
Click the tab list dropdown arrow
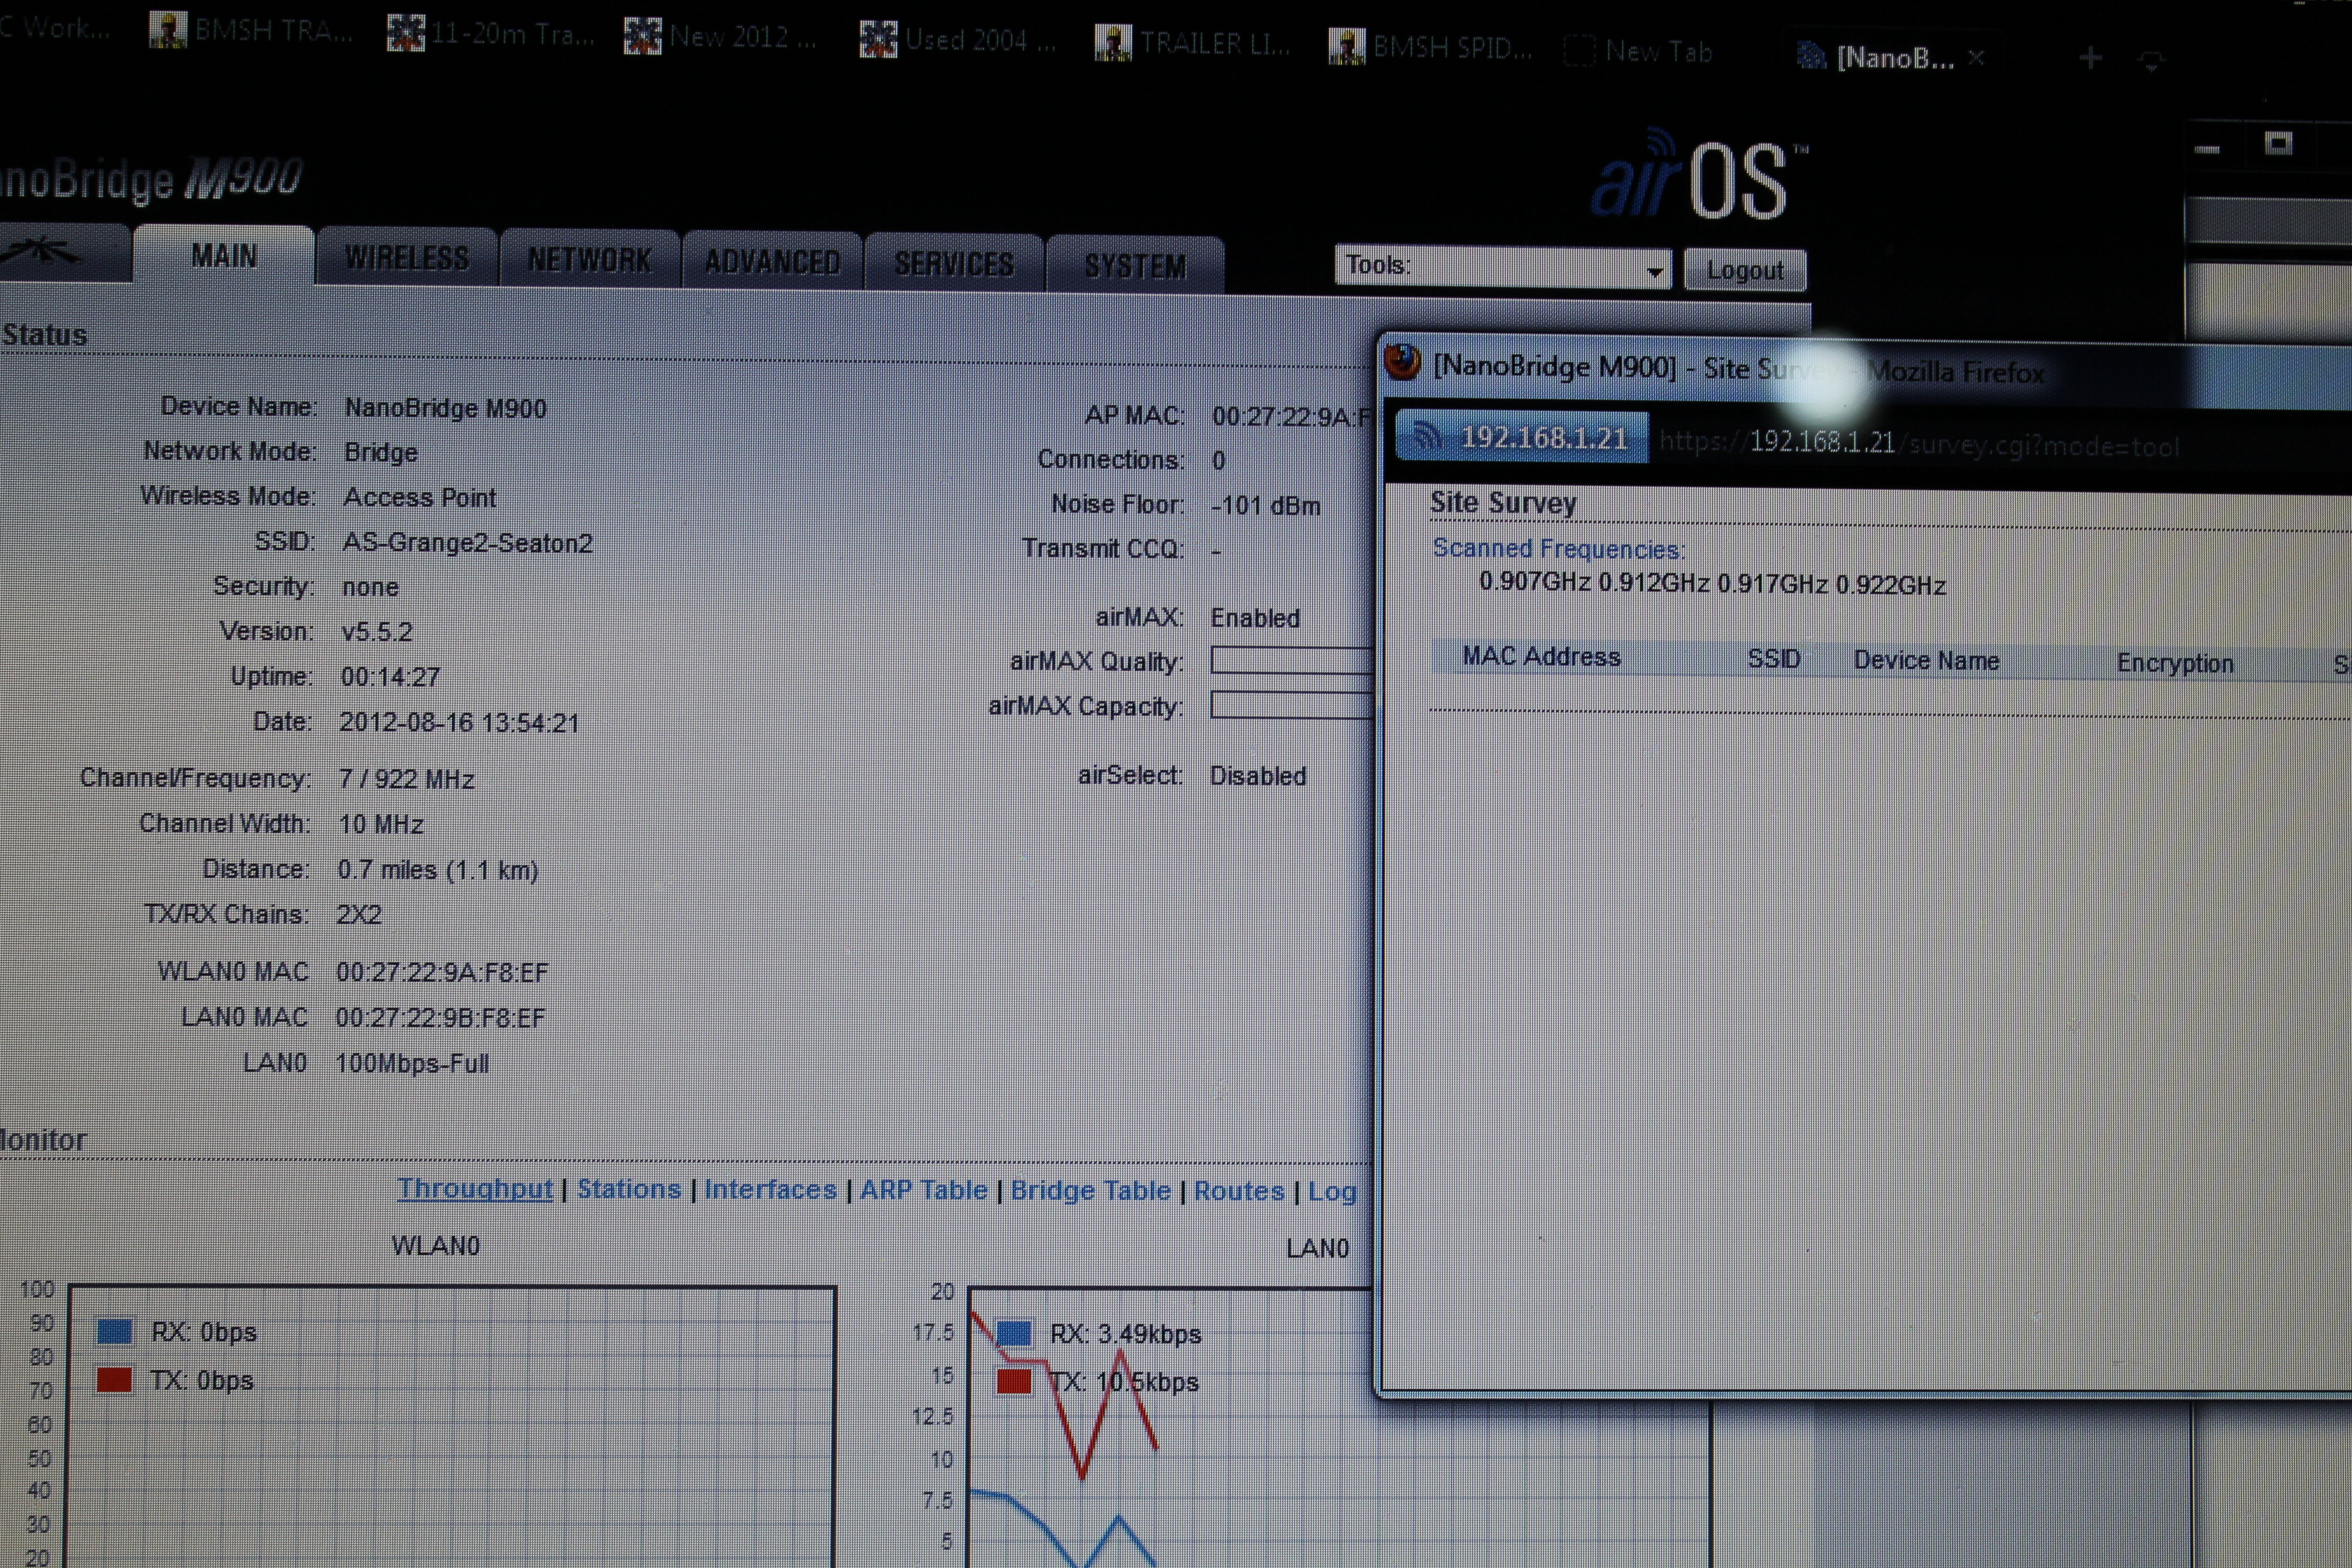click(2151, 61)
